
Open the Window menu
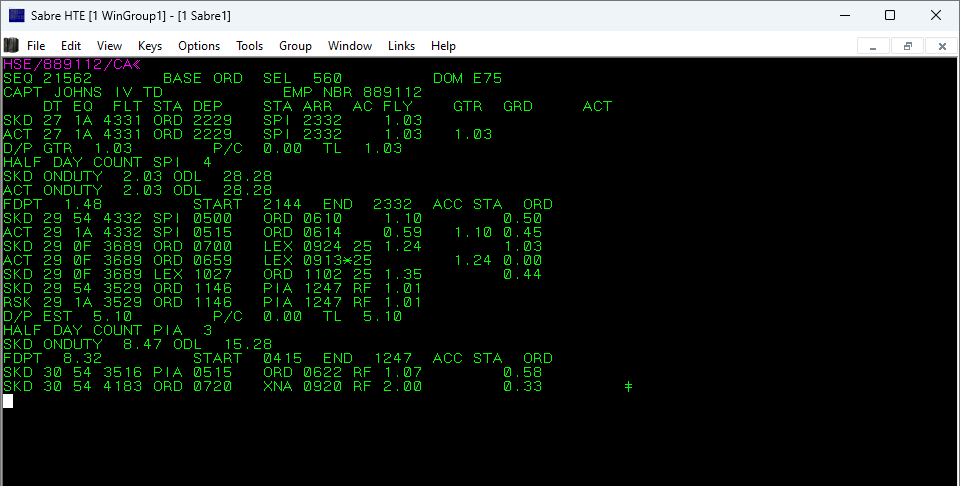350,46
